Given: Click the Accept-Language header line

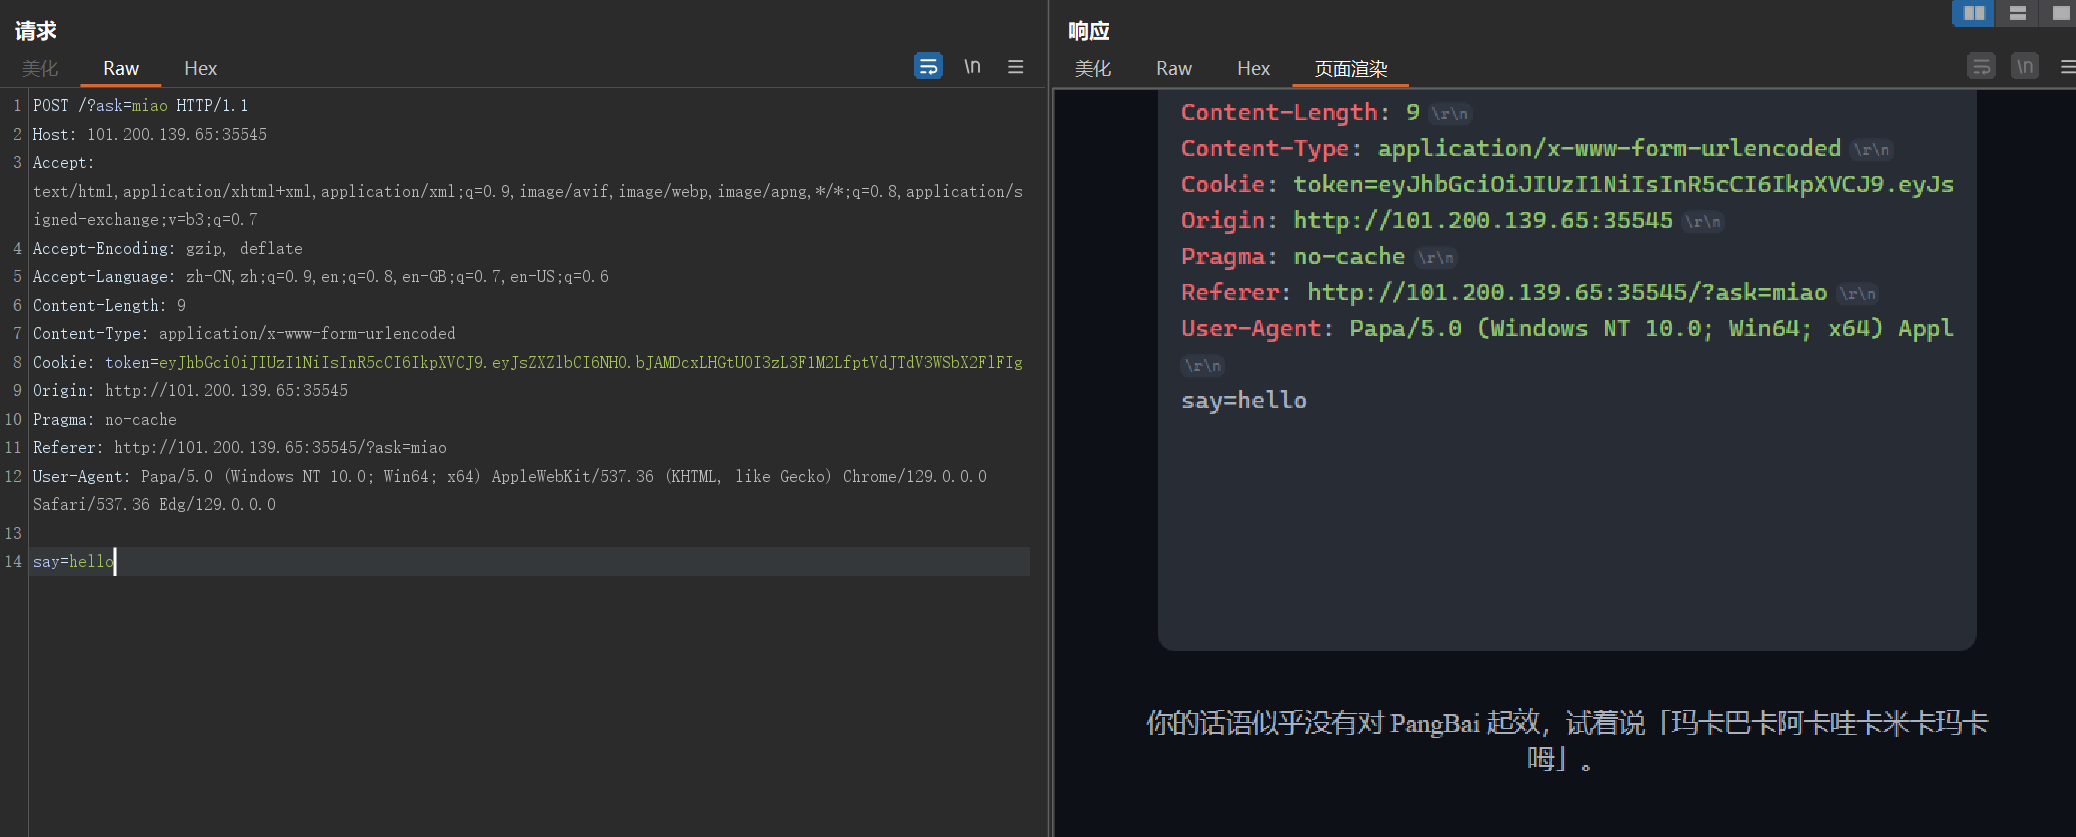Looking at the screenshot, I should click(320, 276).
